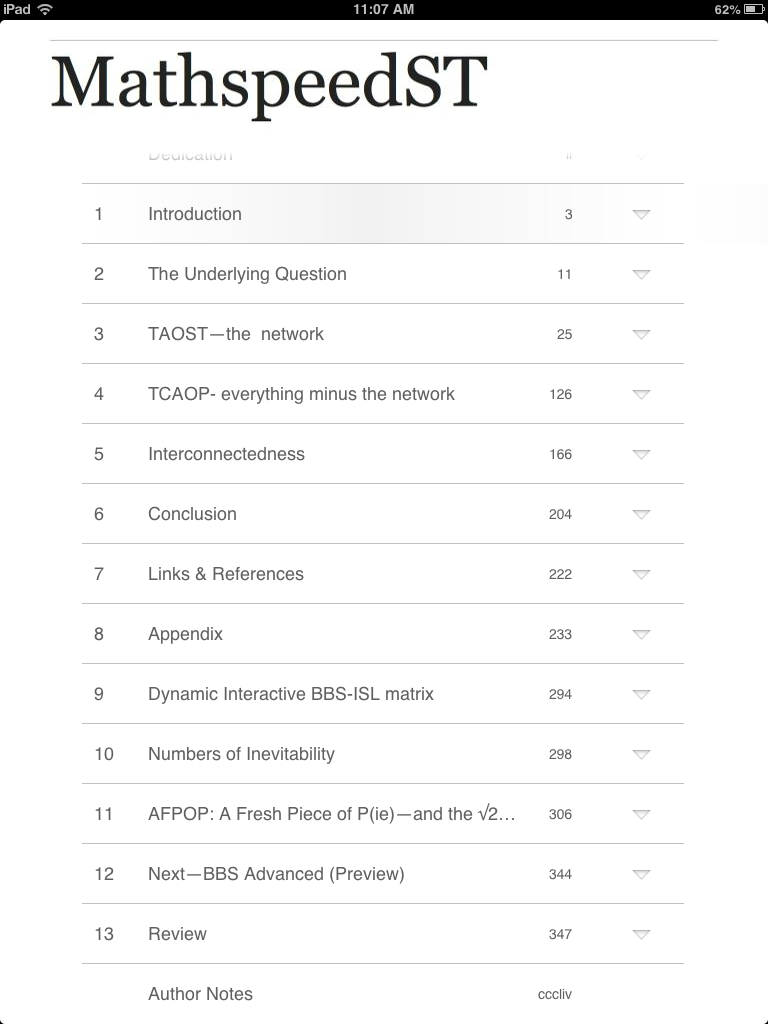
Task: Select the Conclusion chapter title
Action: pos(192,514)
